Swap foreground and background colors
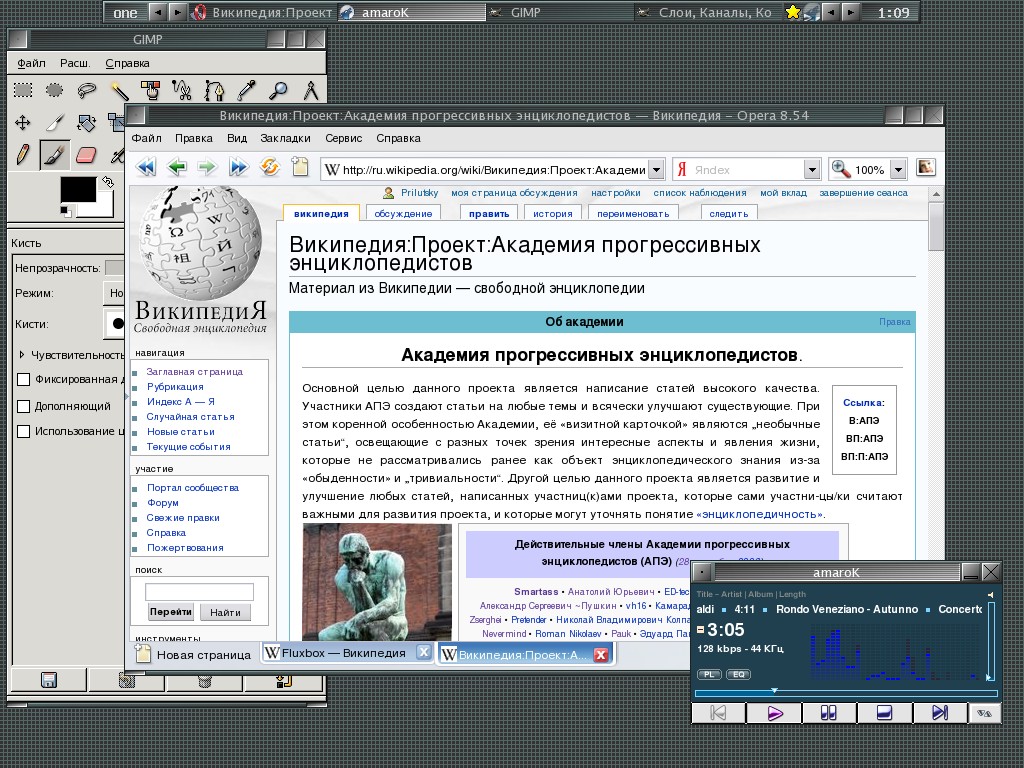Viewport: 1024px width, 768px height. point(108,182)
